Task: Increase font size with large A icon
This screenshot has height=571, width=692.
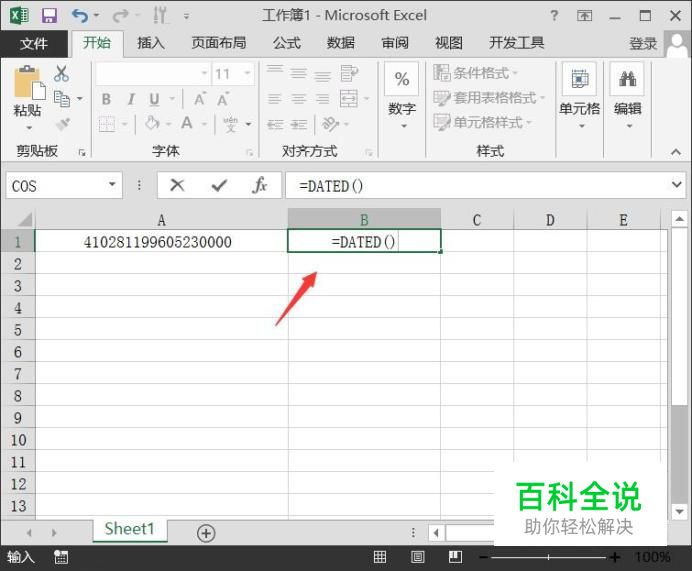Action: click(199, 99)
